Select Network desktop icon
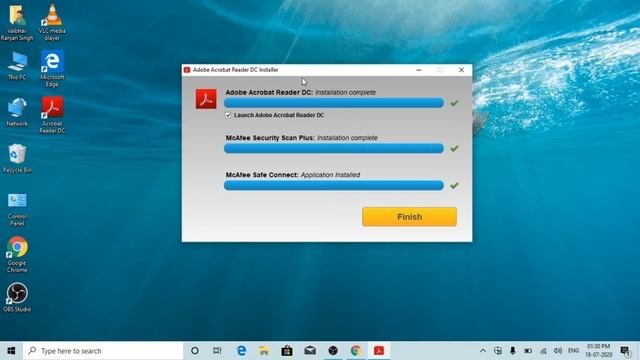 click(17, 112)
